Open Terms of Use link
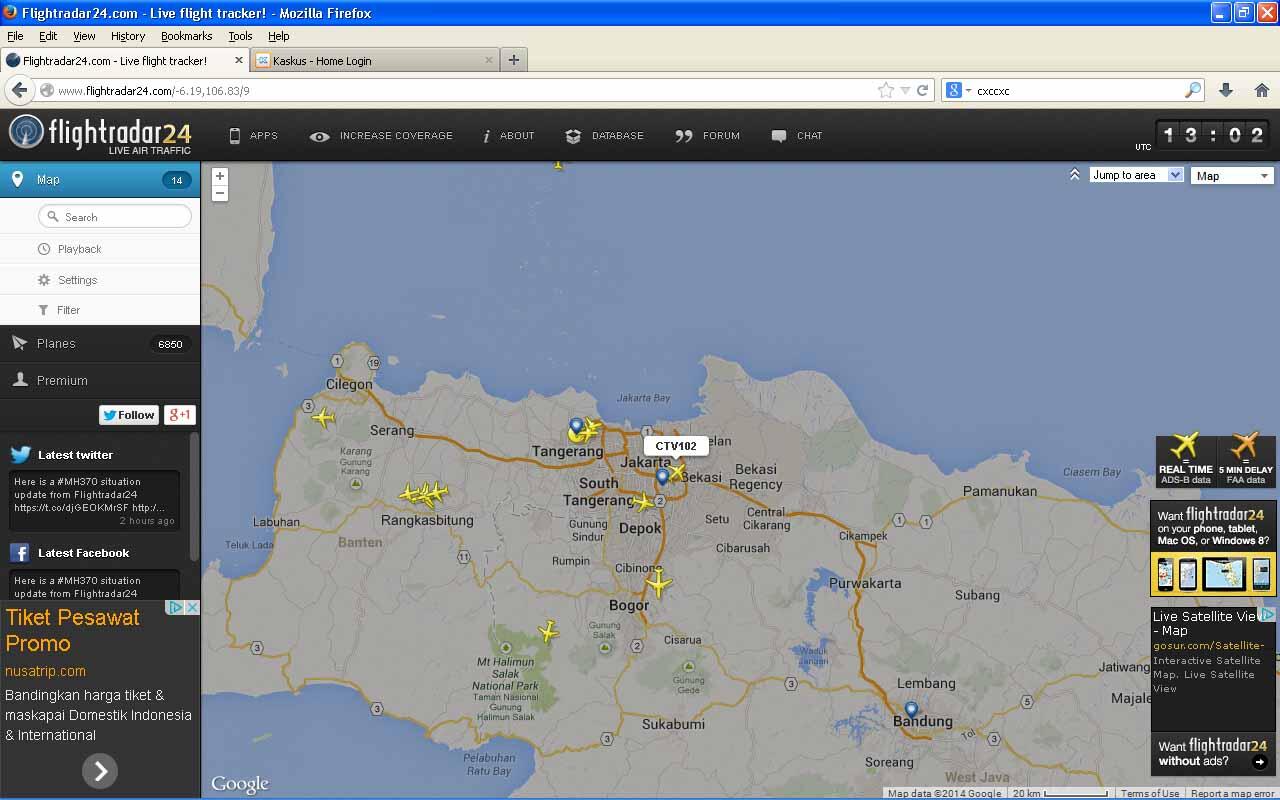 1149,794
